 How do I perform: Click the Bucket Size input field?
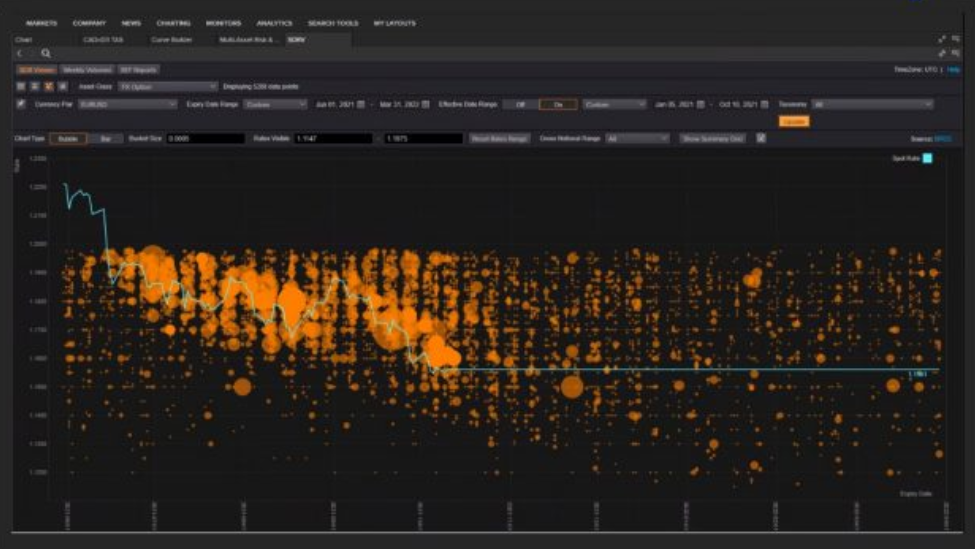click(205, 139)
